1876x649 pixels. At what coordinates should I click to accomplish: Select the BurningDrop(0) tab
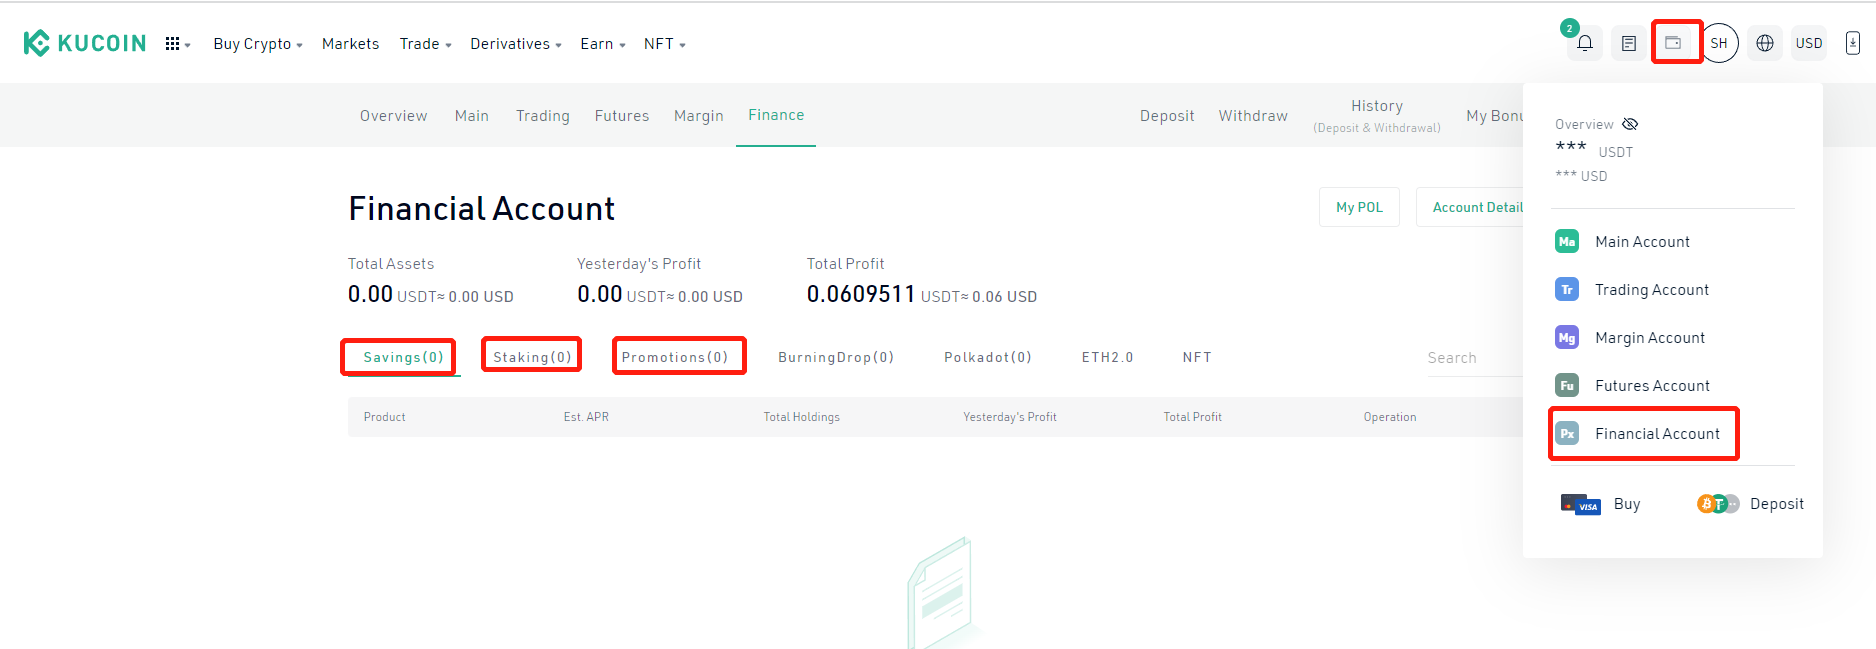pos(836,357)
